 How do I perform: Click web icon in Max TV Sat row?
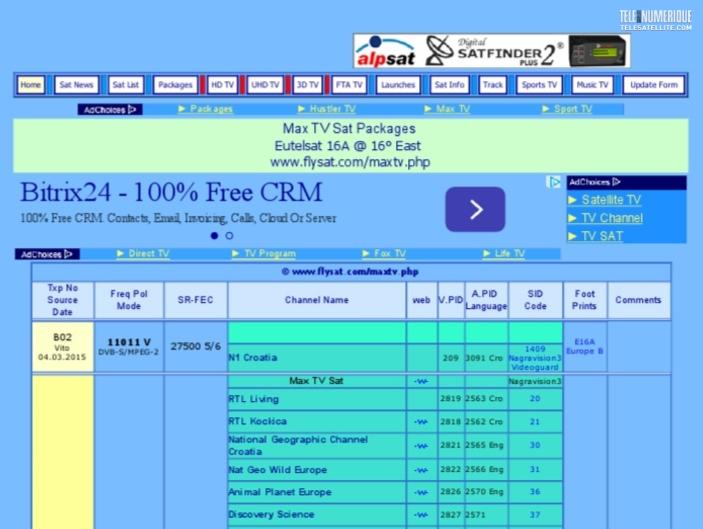[x=421, y=381]
